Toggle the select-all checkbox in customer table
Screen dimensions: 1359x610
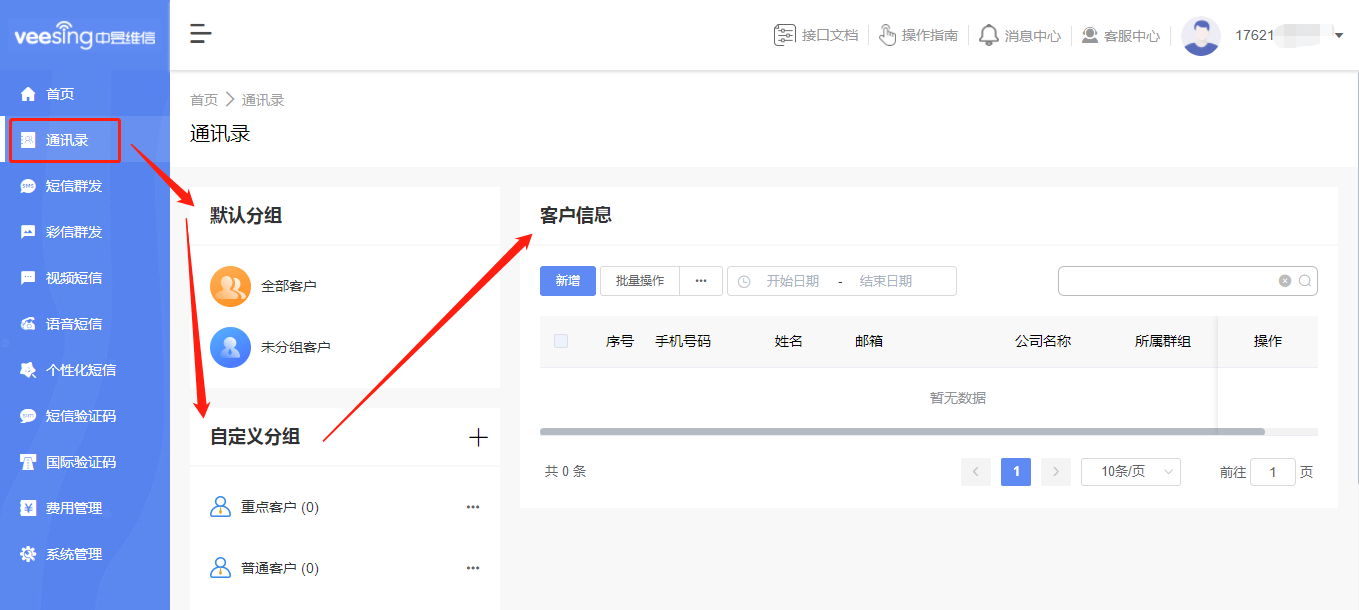(x=560, y=340)
